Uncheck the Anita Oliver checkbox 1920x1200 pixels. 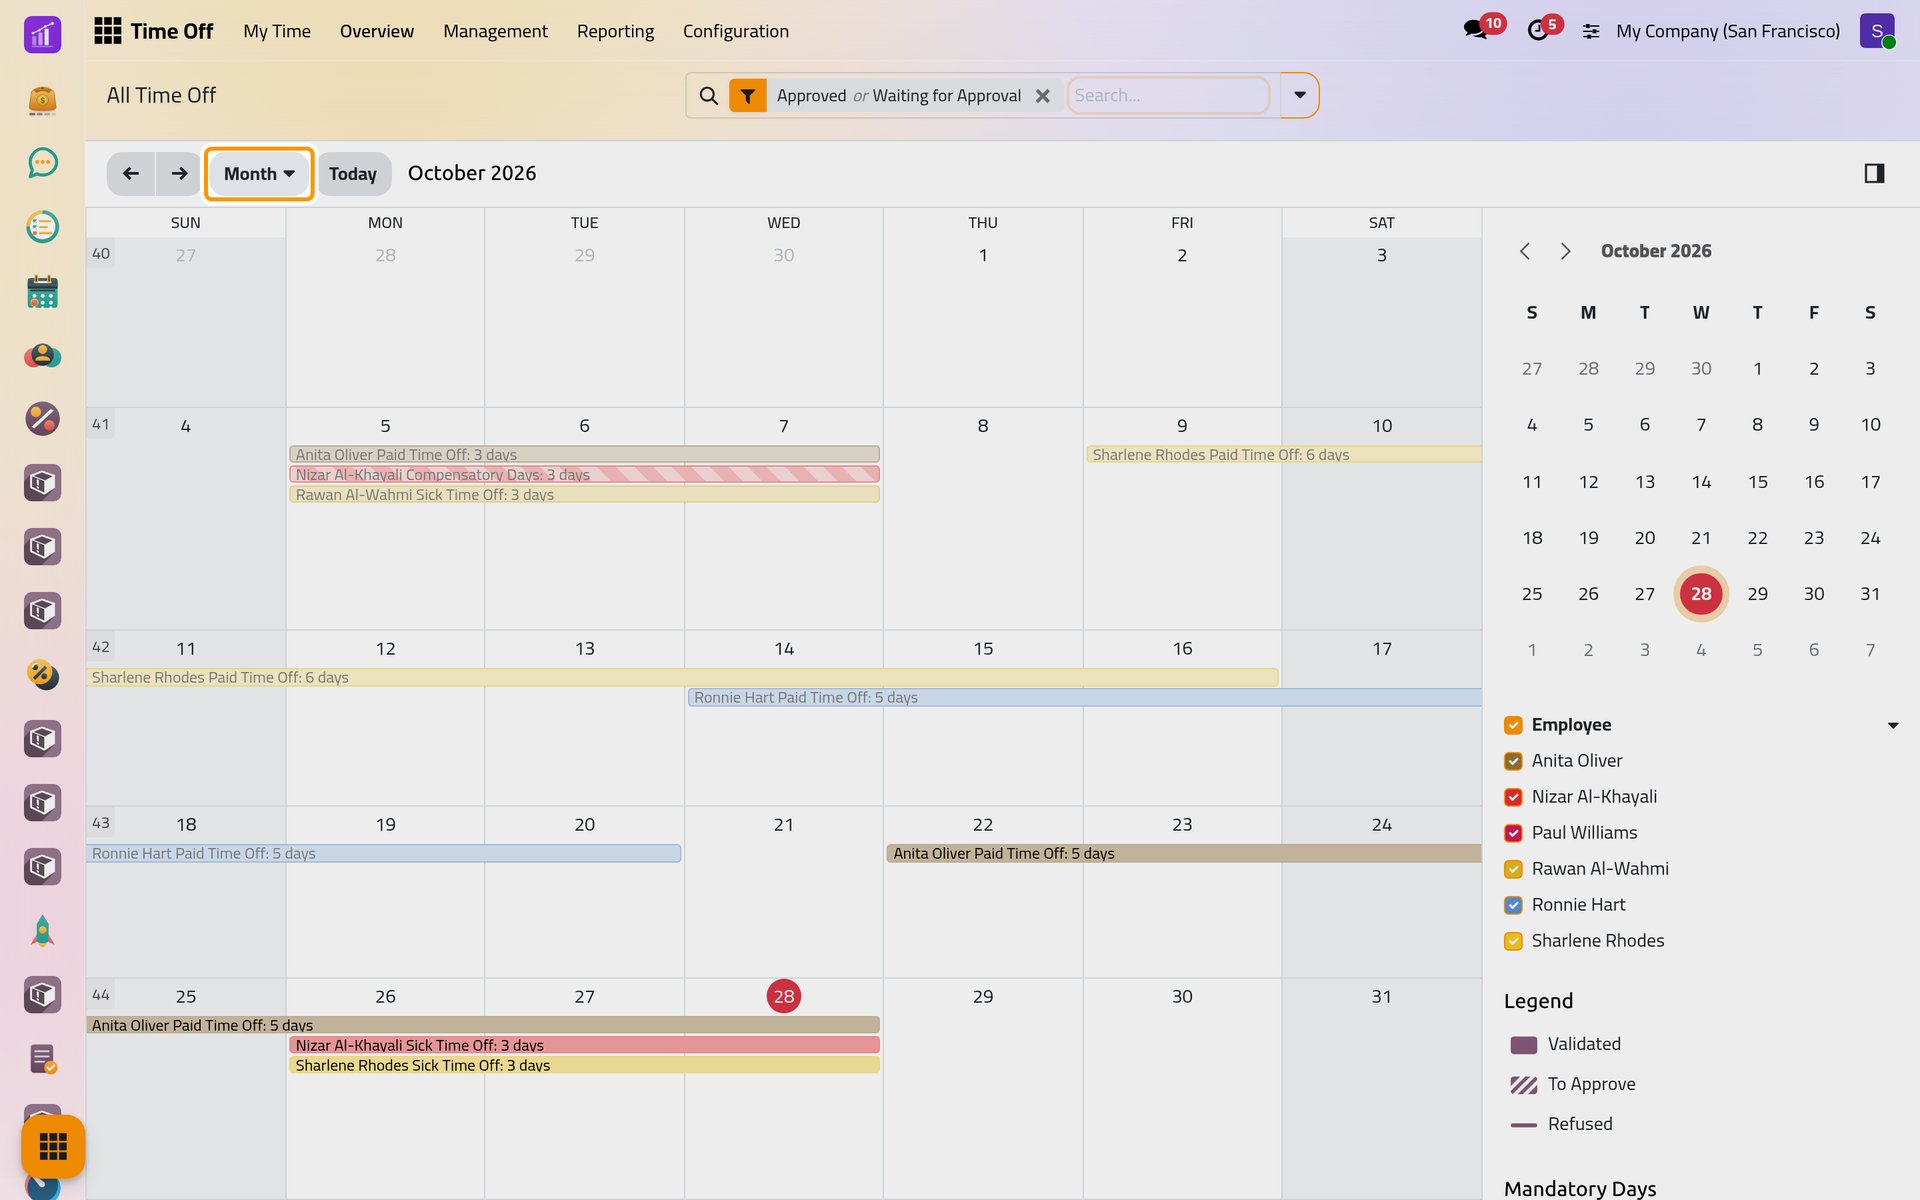click(x=1513, y=761)
